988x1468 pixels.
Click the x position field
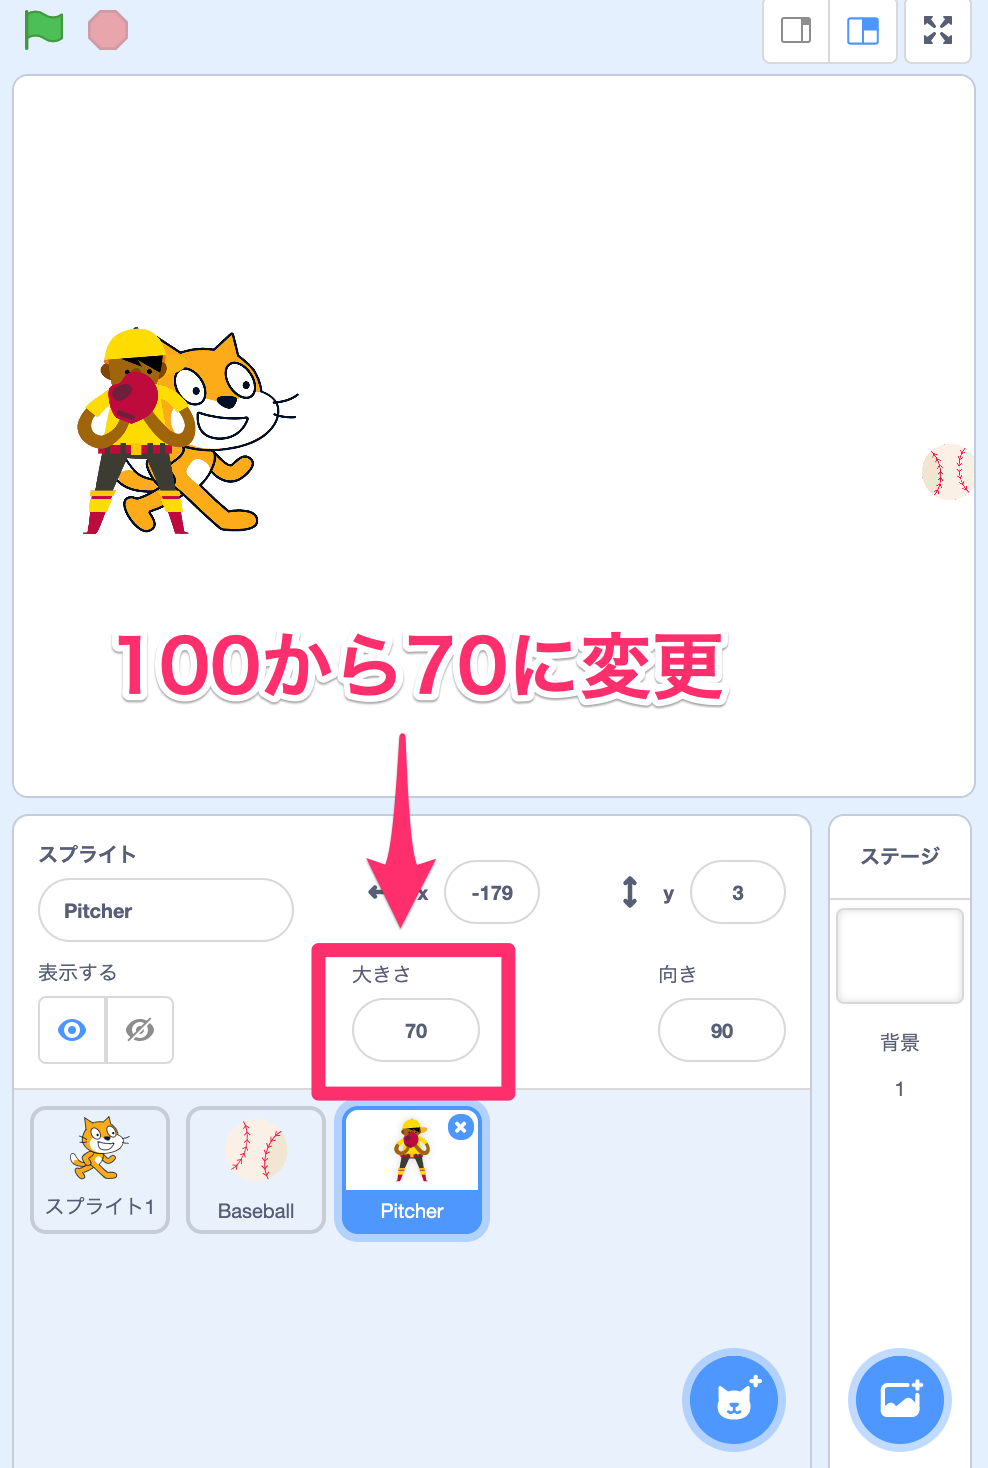pyautogui.click(x=492, y=892)
